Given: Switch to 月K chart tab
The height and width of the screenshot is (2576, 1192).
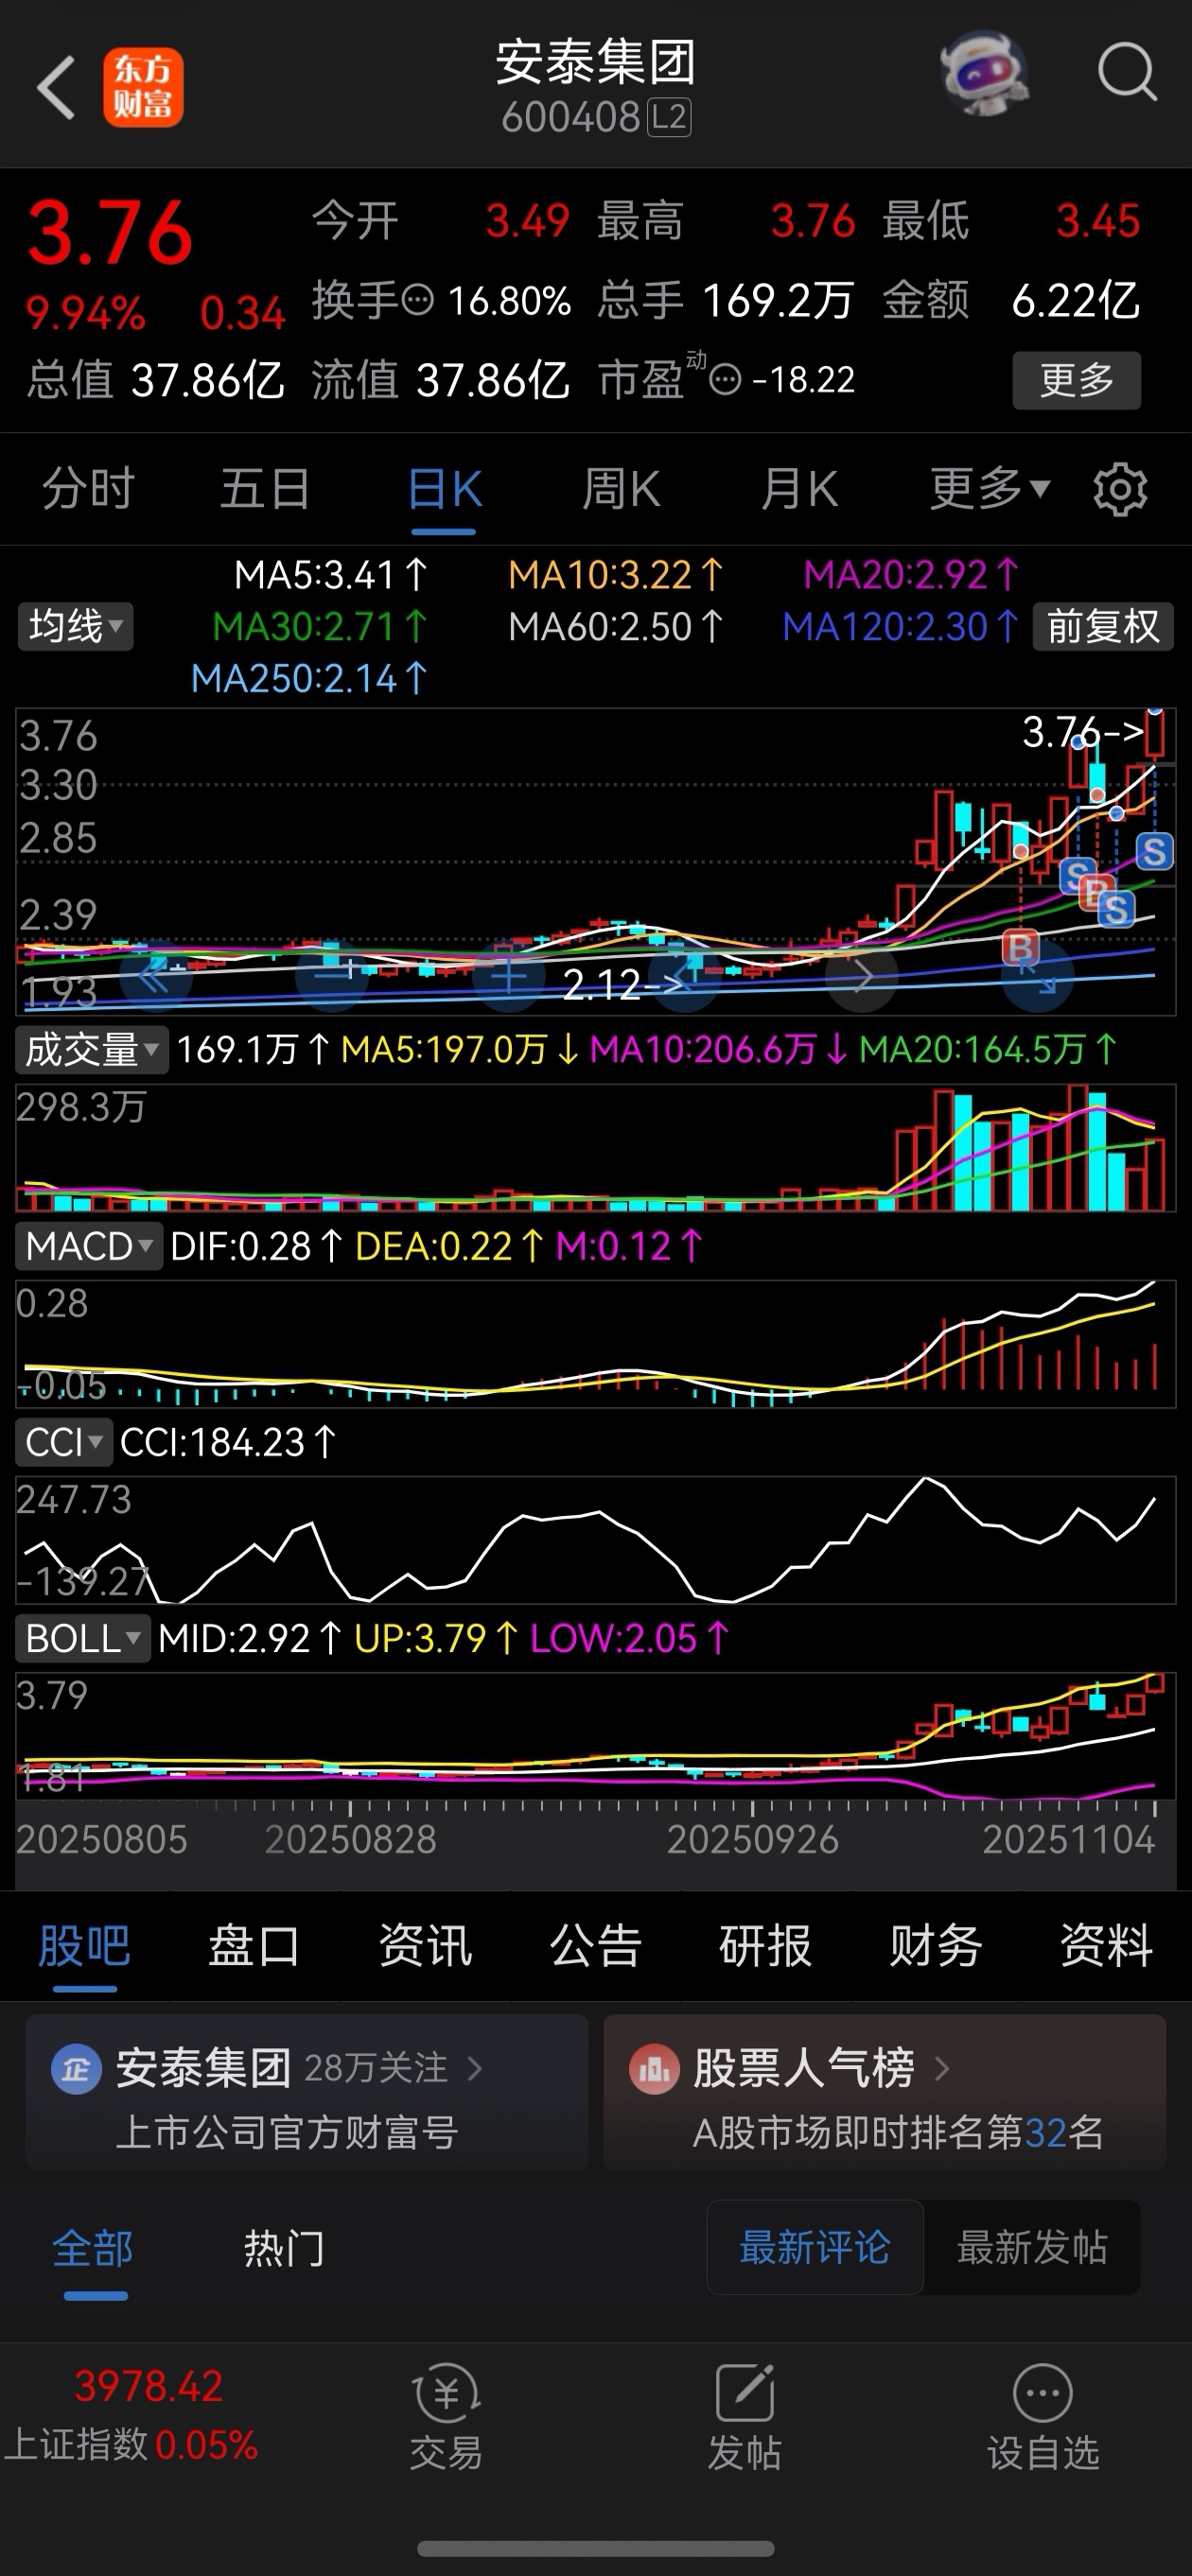Looking at the screenshot, I should (799, 489).
